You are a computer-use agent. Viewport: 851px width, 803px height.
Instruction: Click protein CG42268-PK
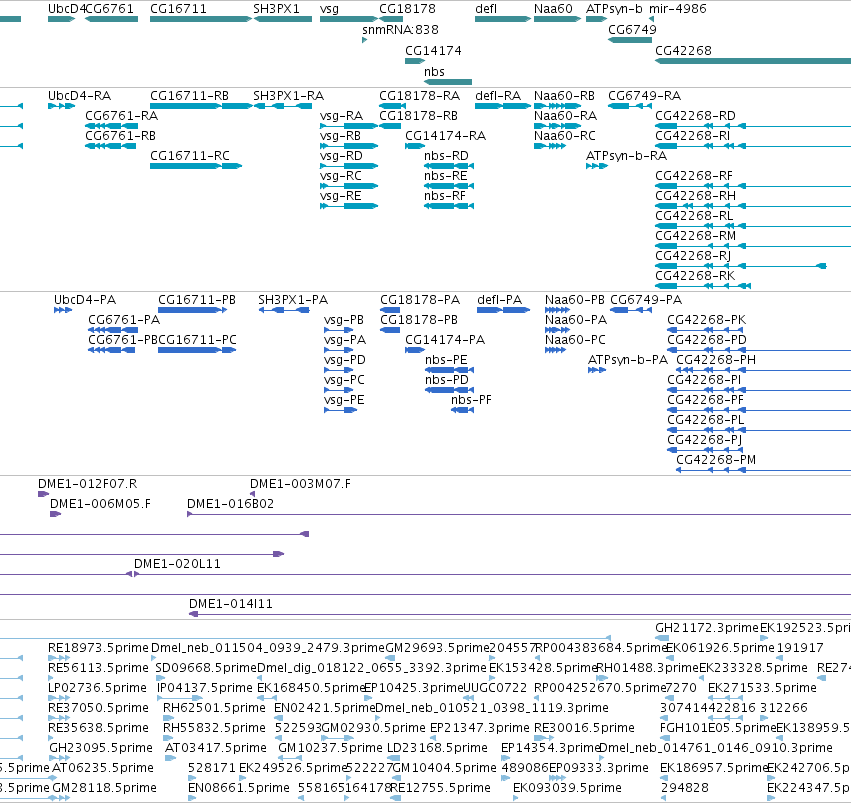[707, 320]
